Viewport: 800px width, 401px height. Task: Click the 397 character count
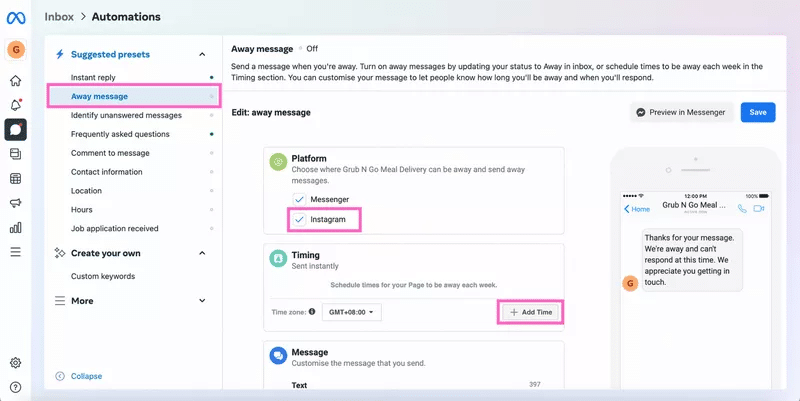[535, 384]
